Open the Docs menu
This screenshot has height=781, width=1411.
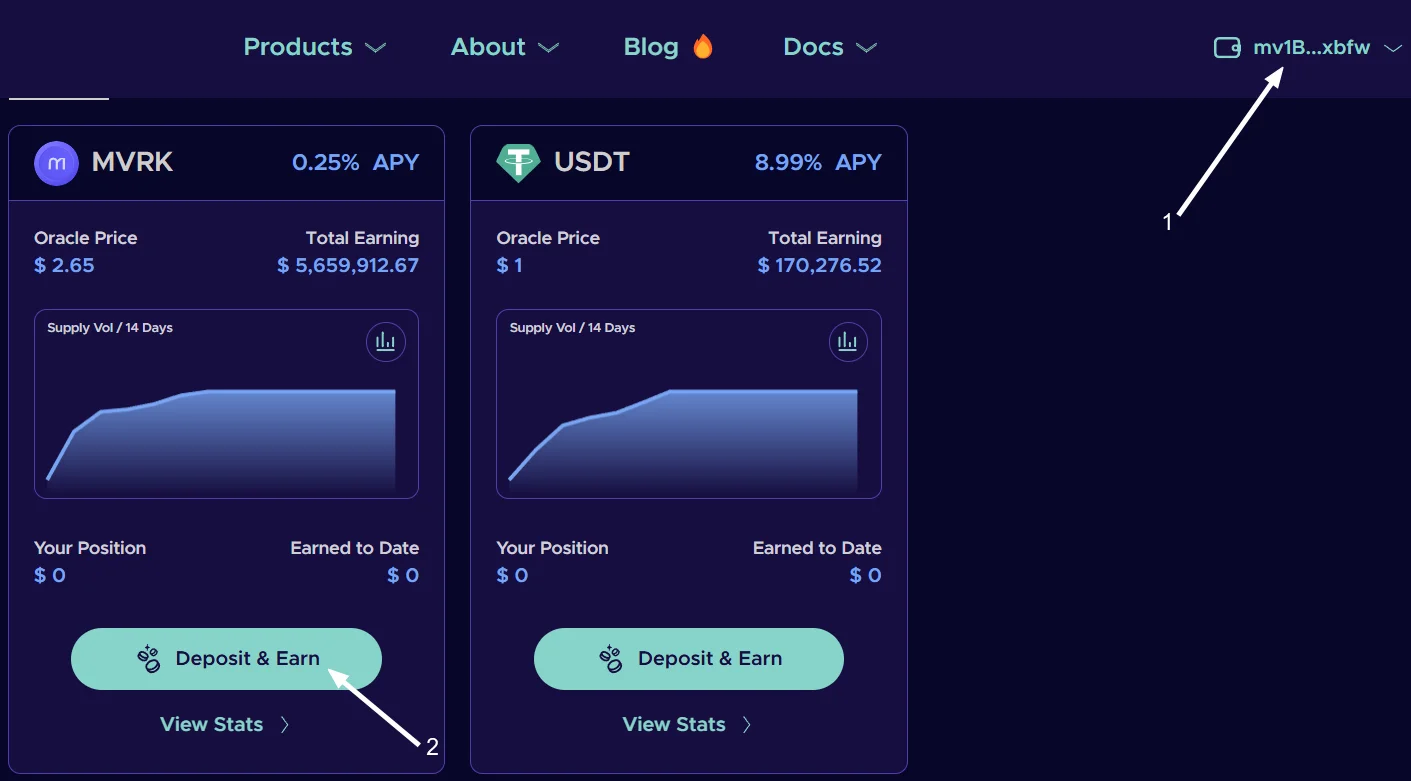click(x=830, y=47)
